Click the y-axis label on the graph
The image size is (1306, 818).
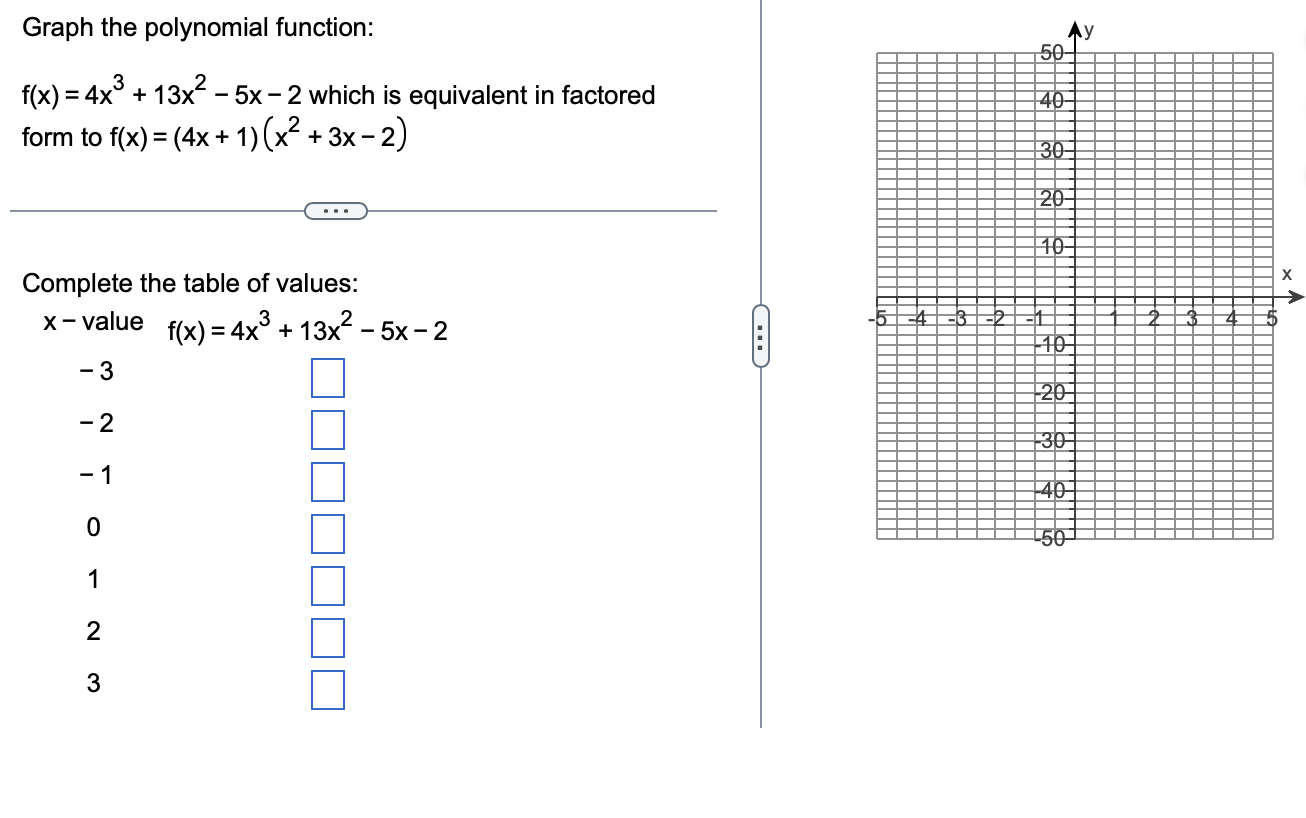1088,31
